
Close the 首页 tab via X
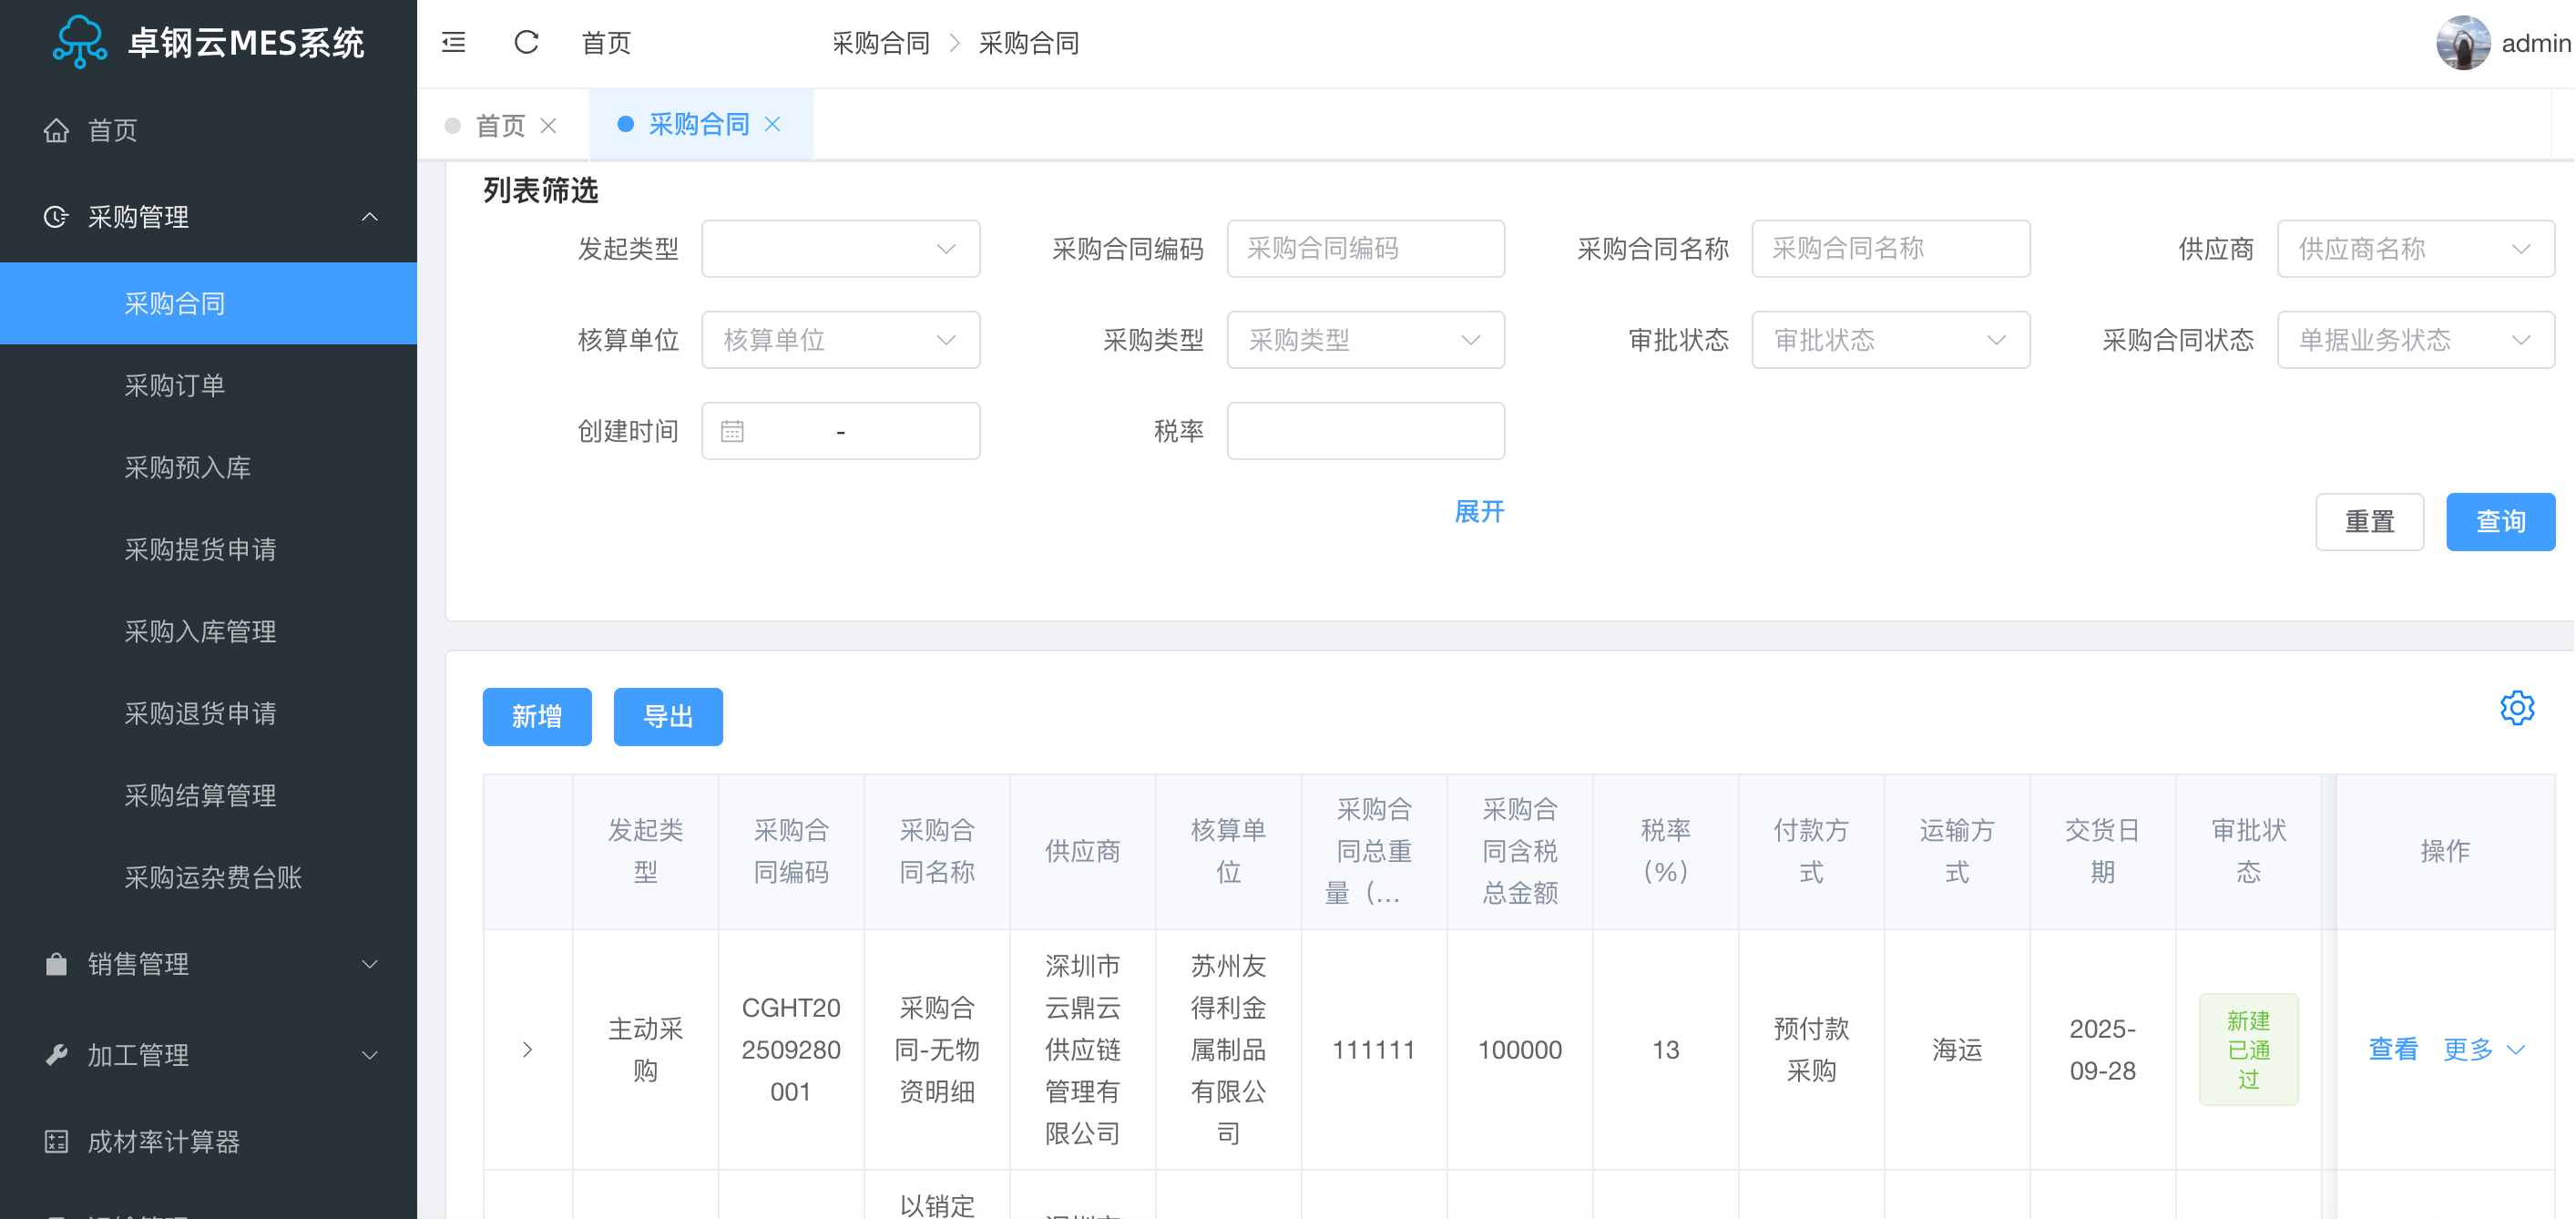click(548, 126)
